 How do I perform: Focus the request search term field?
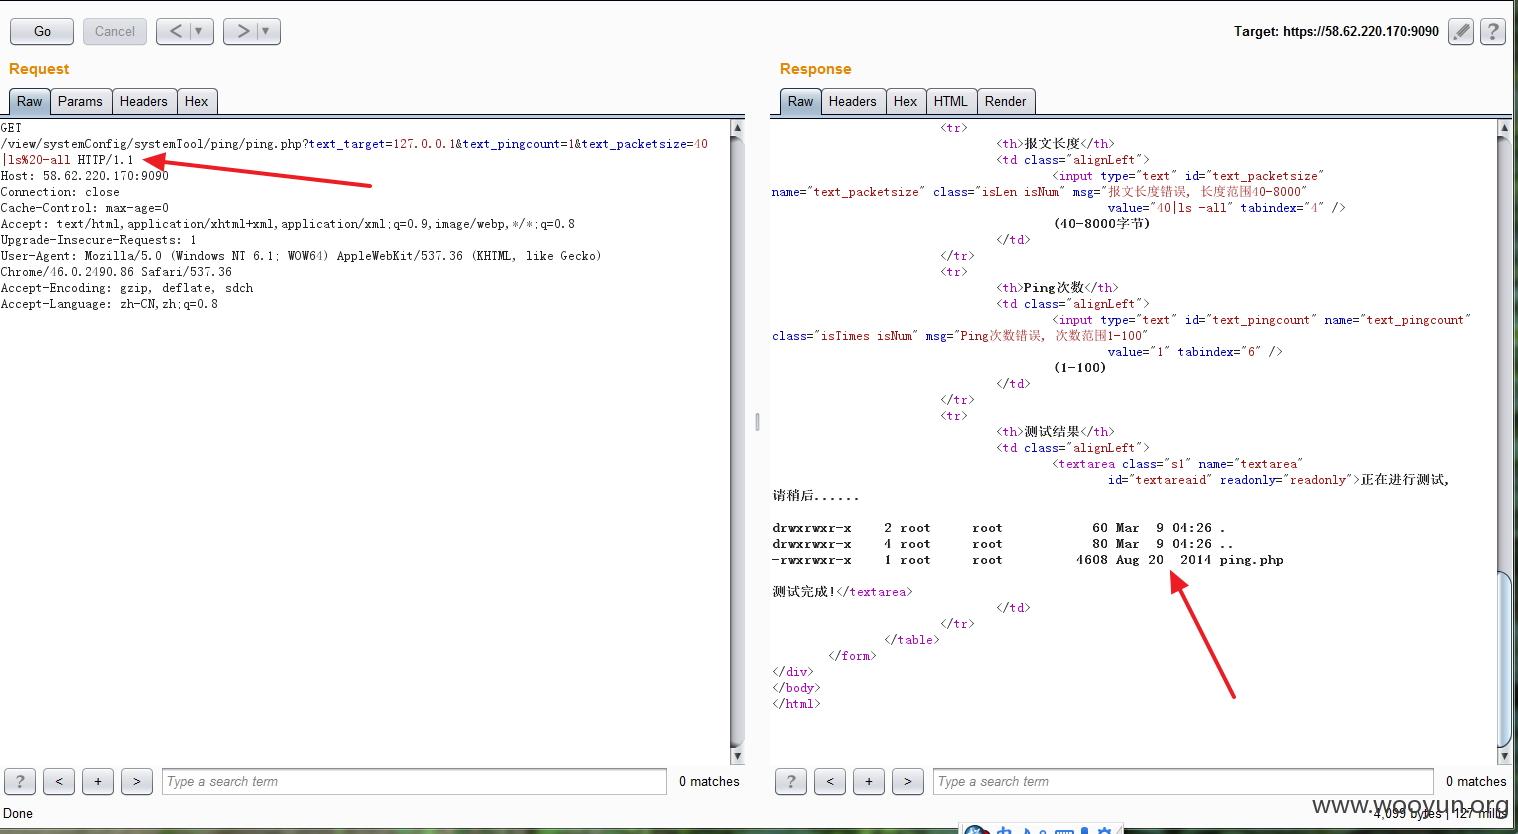pos(414,781)
